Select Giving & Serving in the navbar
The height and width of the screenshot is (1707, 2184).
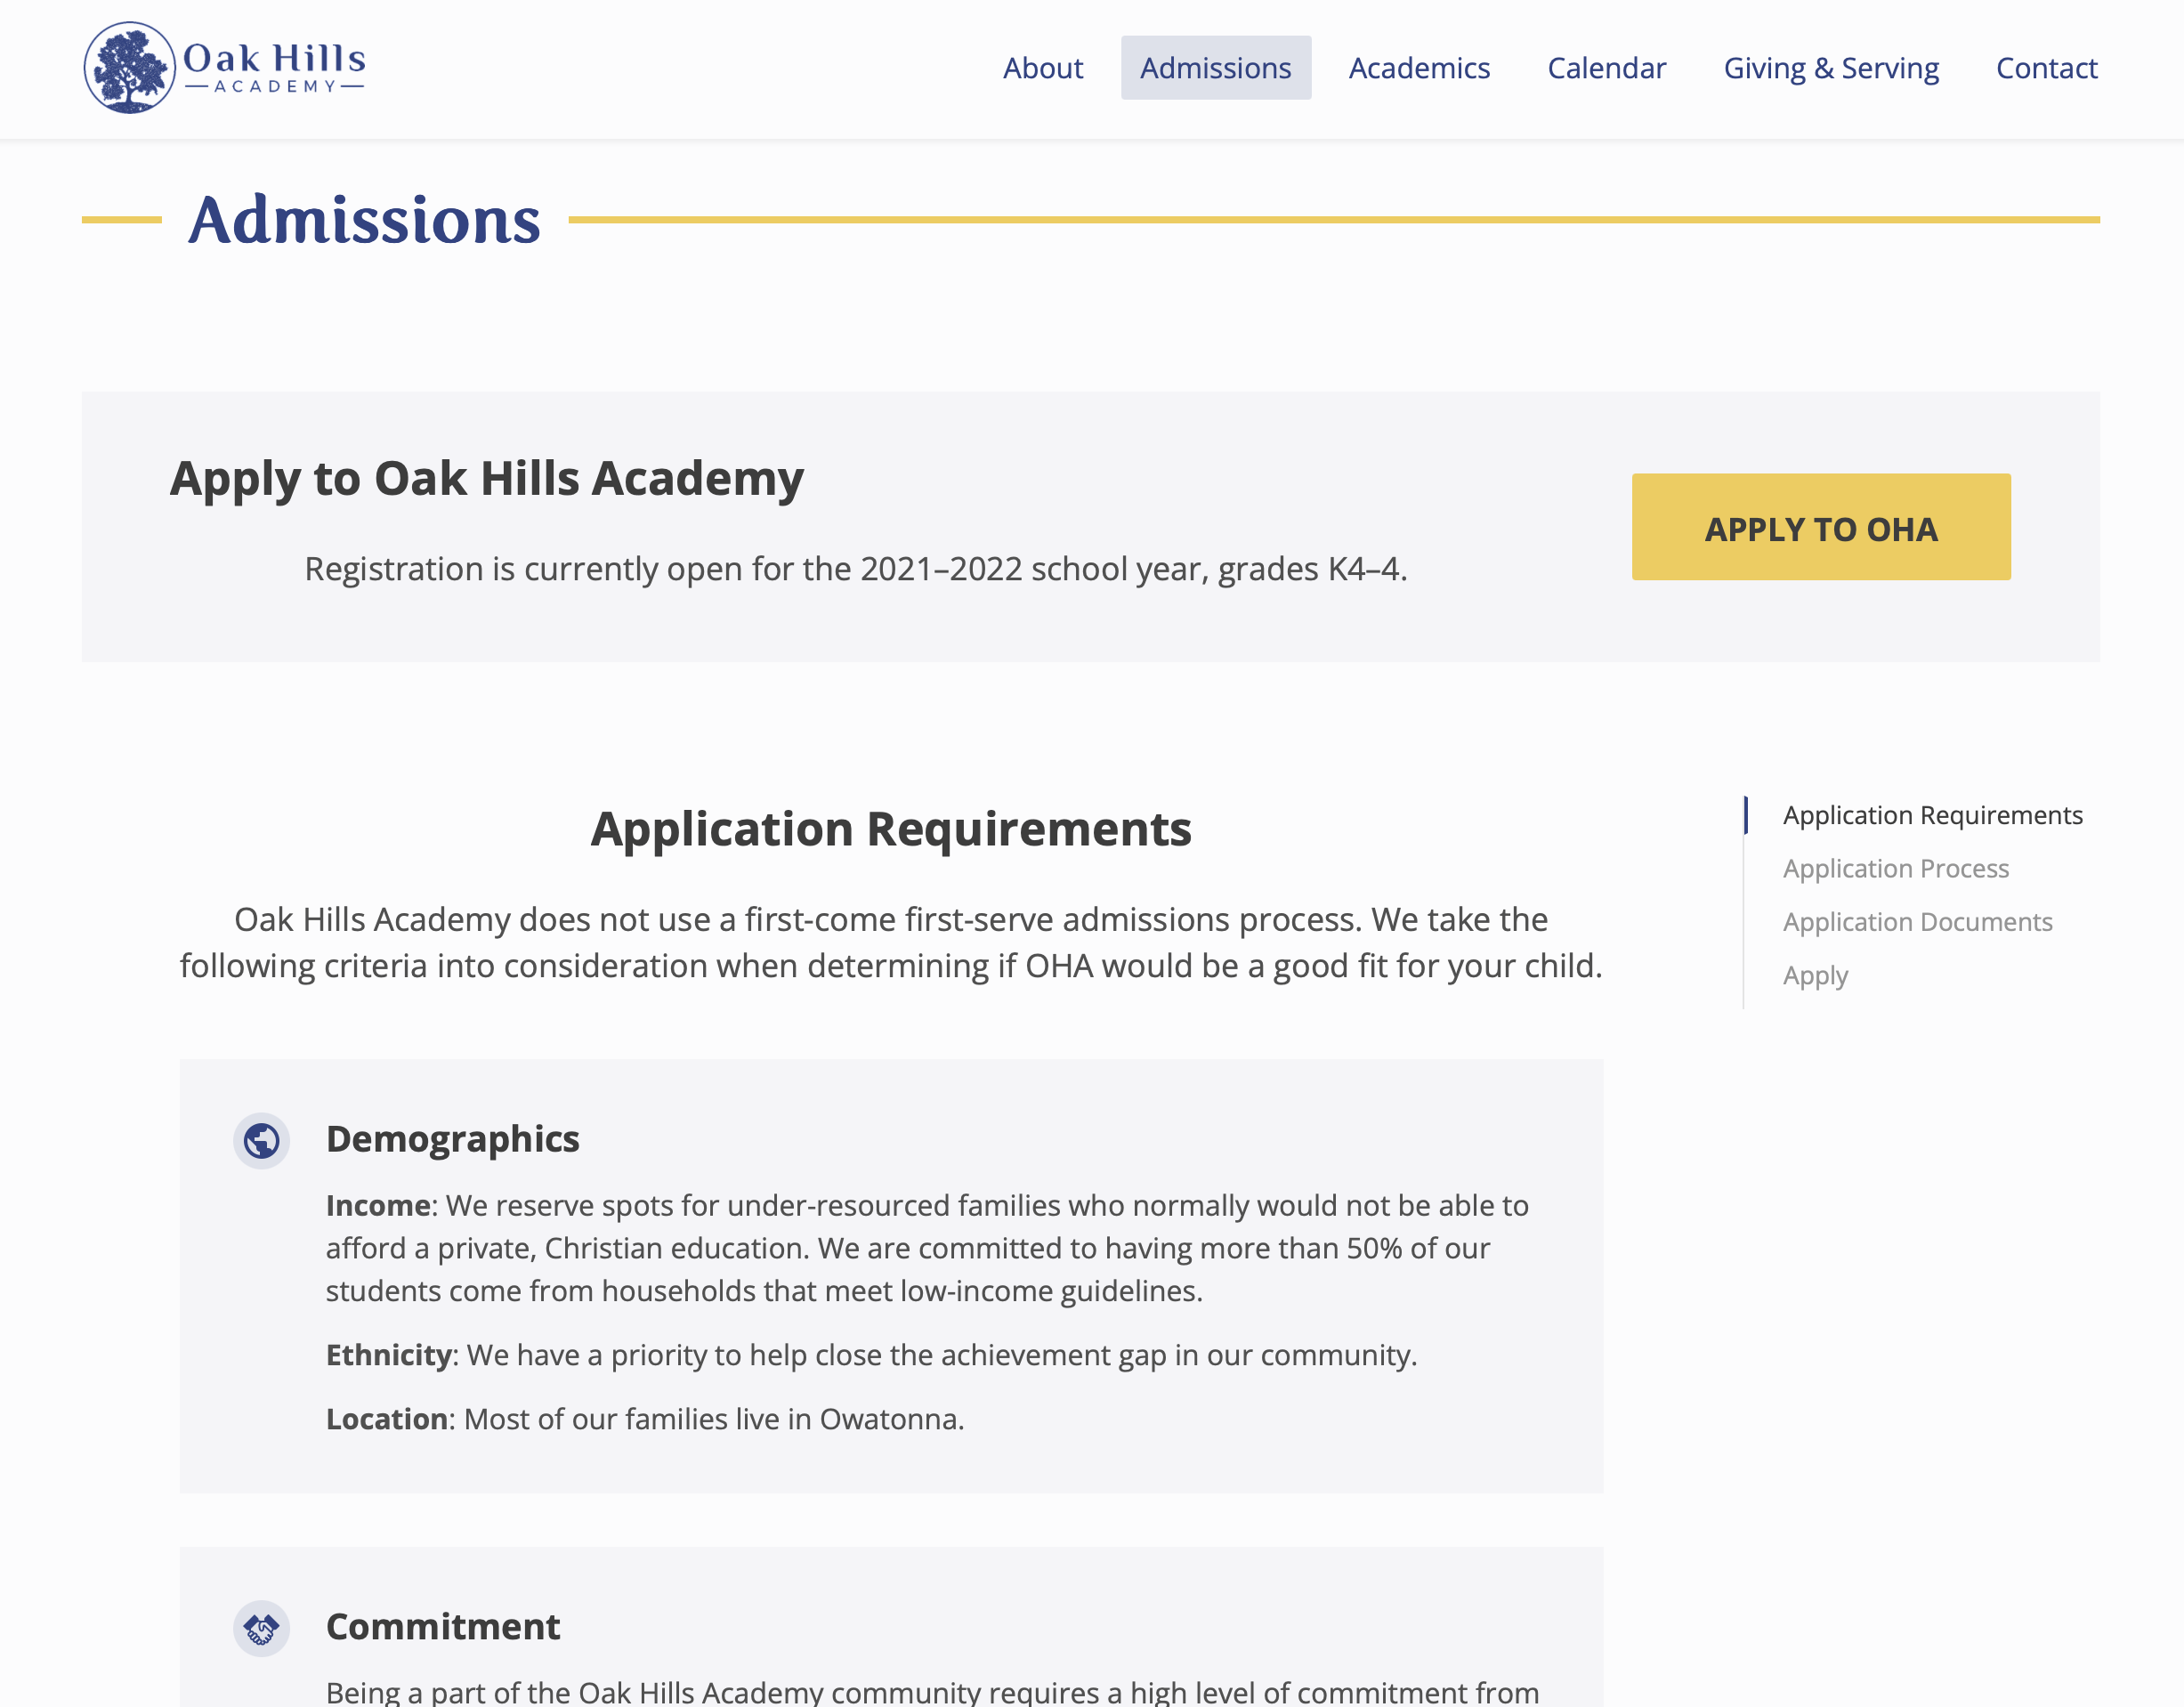point(1831,68)
